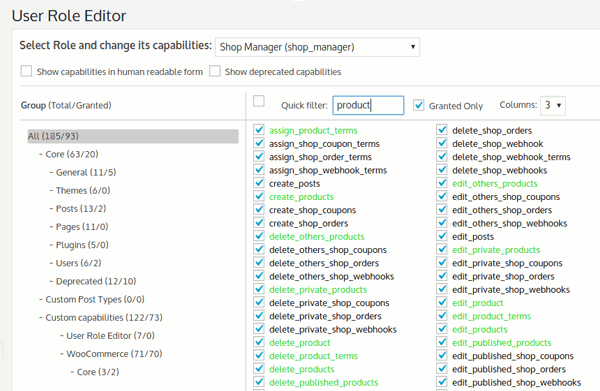Uncheck delete_others_products capability
The height and width of the screenshot is (391, 600).
(x=259, y=236)
